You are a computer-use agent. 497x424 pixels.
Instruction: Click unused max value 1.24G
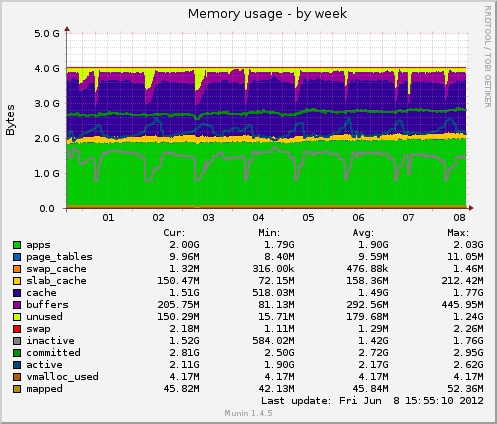[x=468, y=317]
